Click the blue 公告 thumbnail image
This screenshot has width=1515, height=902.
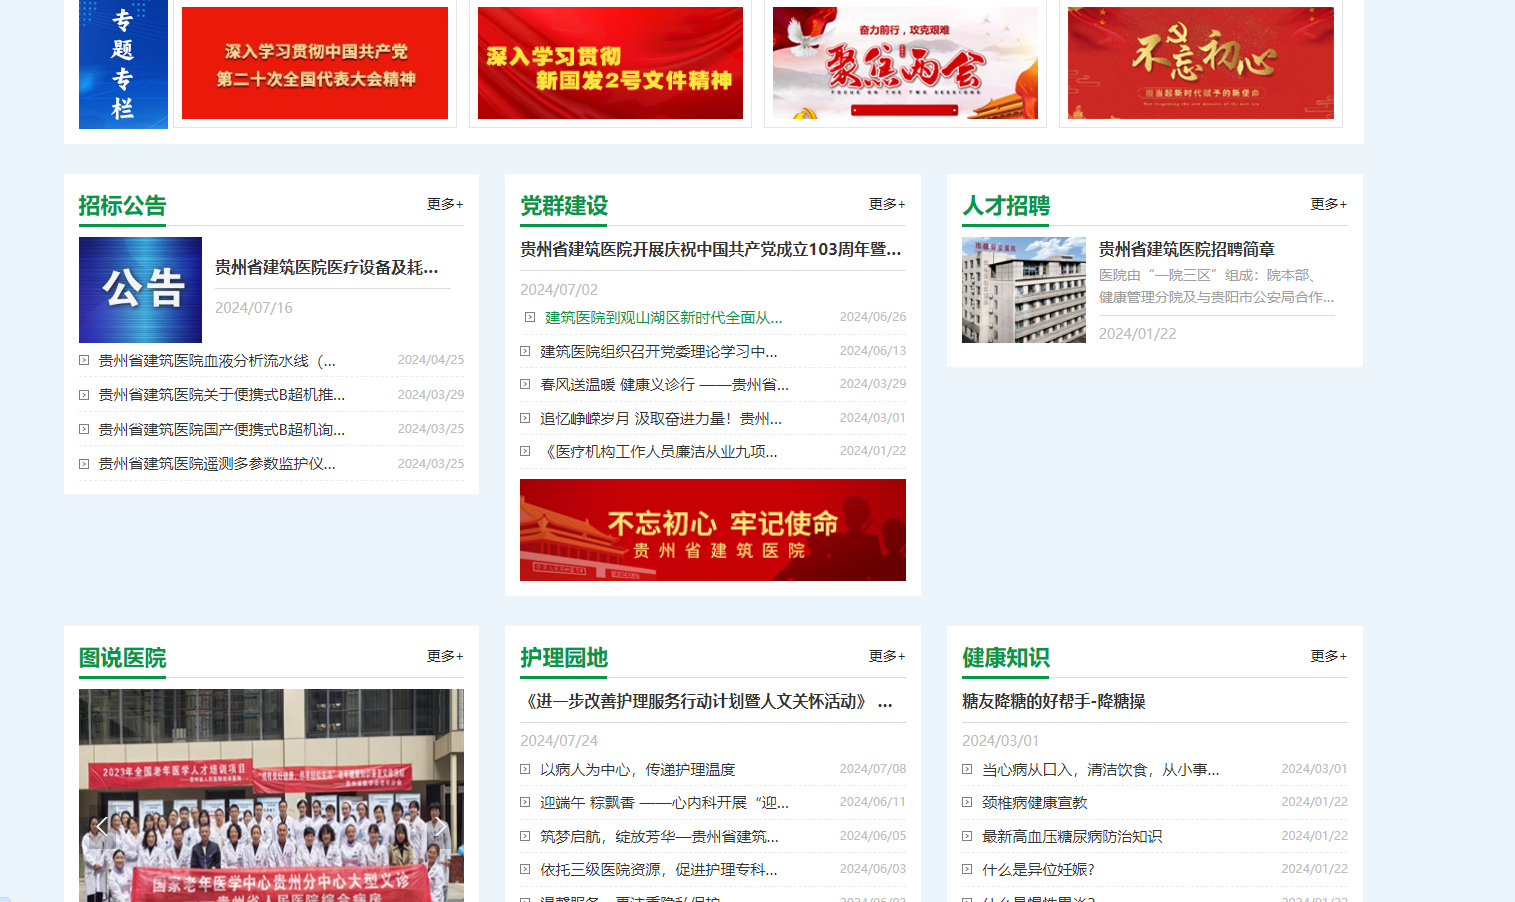pos(140,290)
